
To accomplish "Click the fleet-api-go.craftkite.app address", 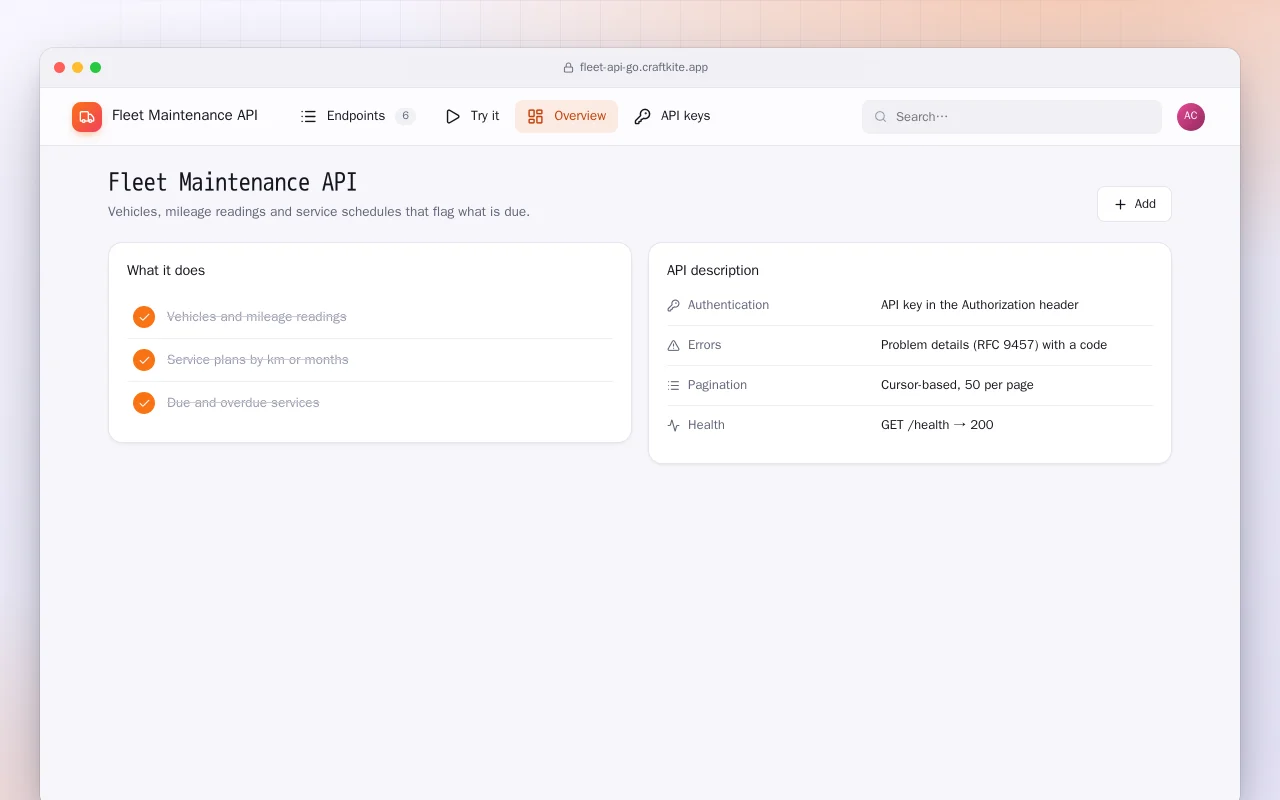I will 644,68.
